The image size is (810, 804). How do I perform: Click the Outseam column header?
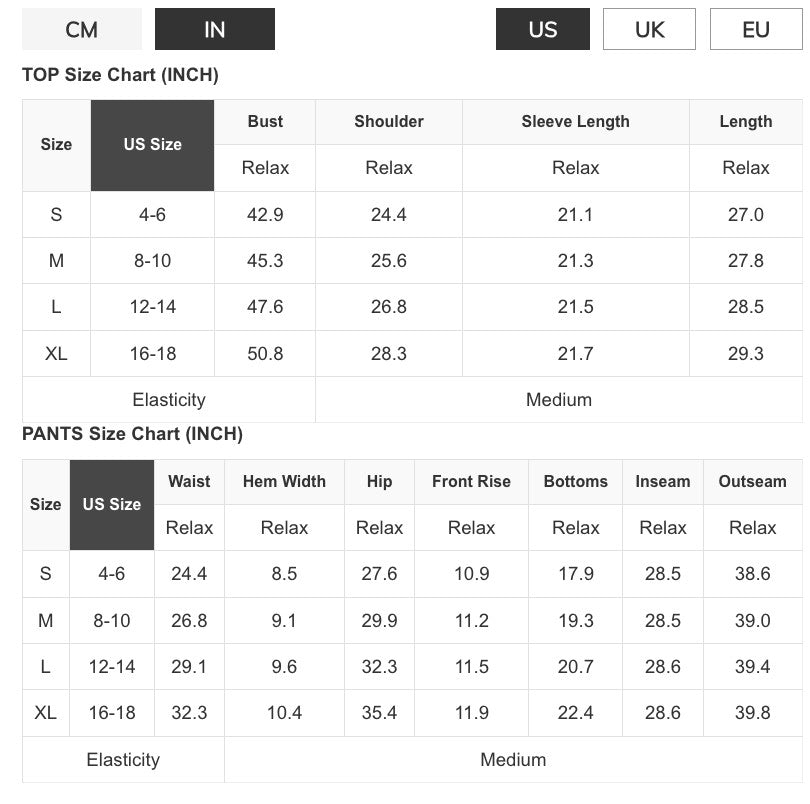(x=752, y=481)
